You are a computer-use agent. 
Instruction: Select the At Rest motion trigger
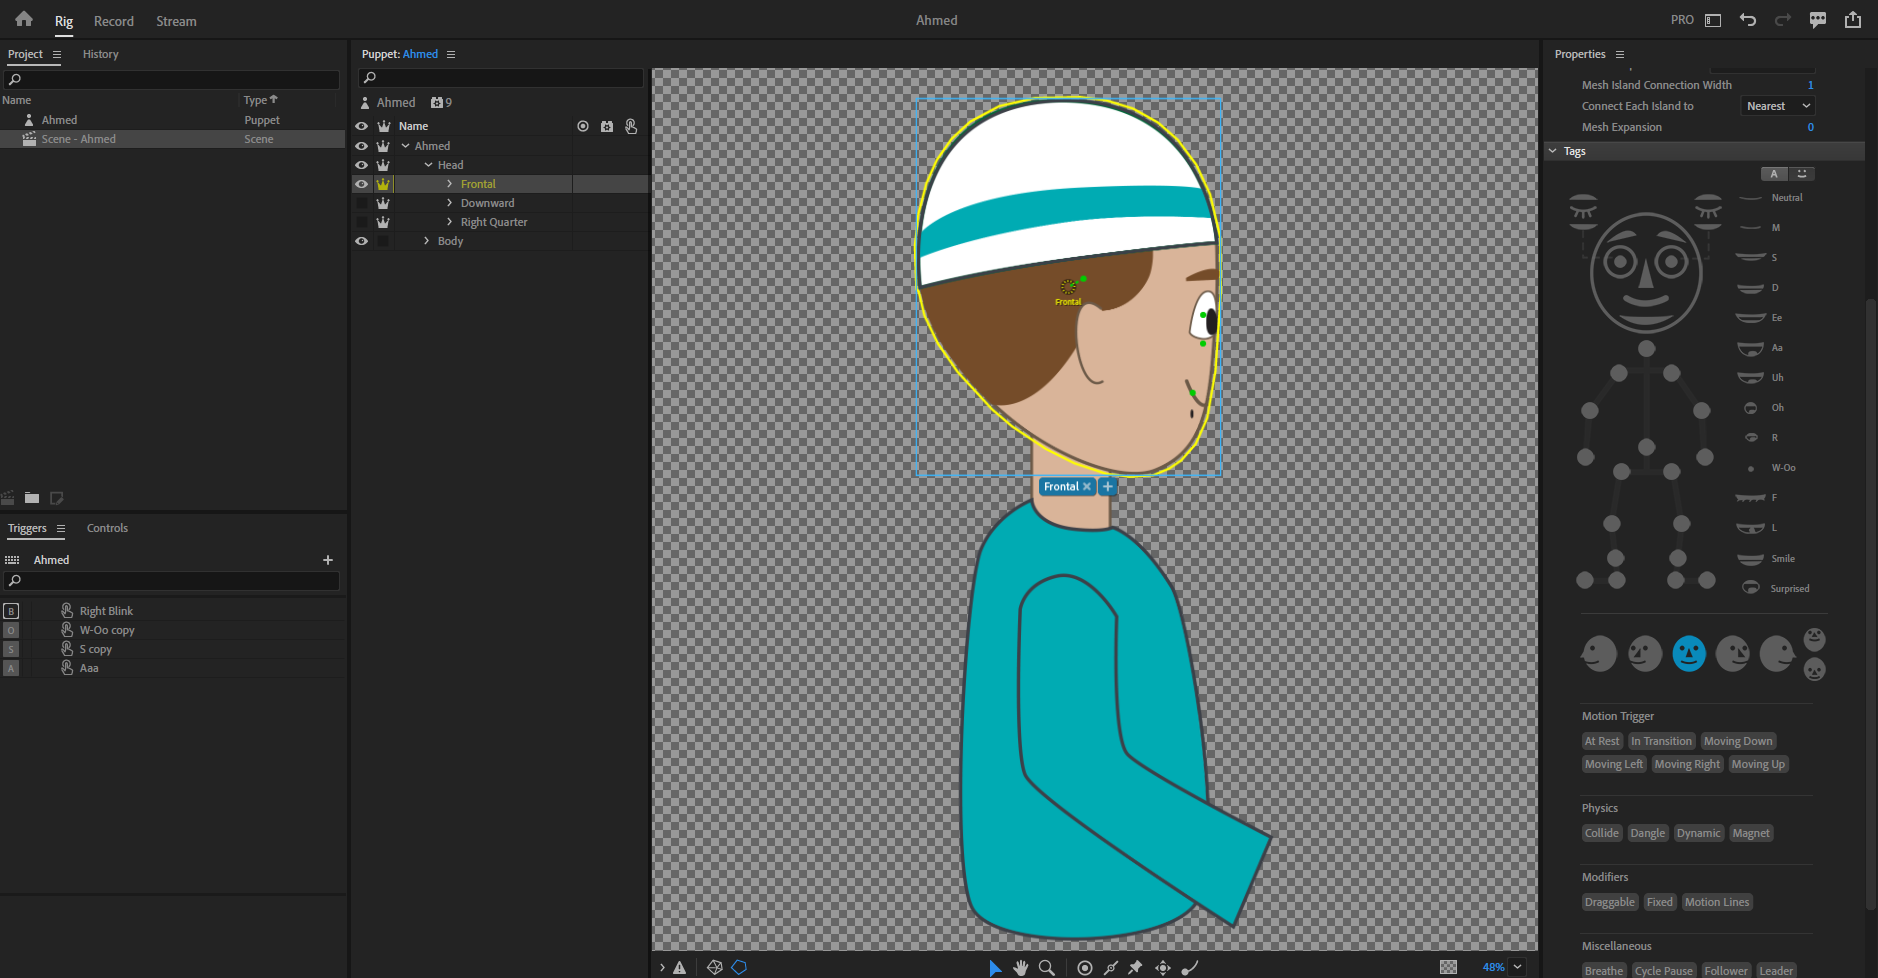click(1602, 740)
